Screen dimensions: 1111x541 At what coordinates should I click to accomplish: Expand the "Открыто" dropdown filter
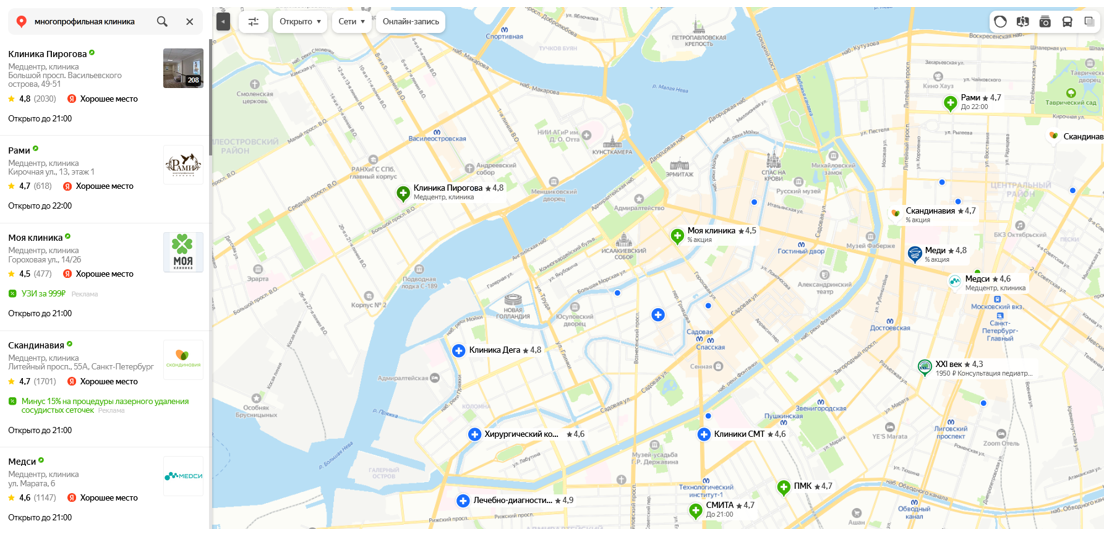click(300, 22)
